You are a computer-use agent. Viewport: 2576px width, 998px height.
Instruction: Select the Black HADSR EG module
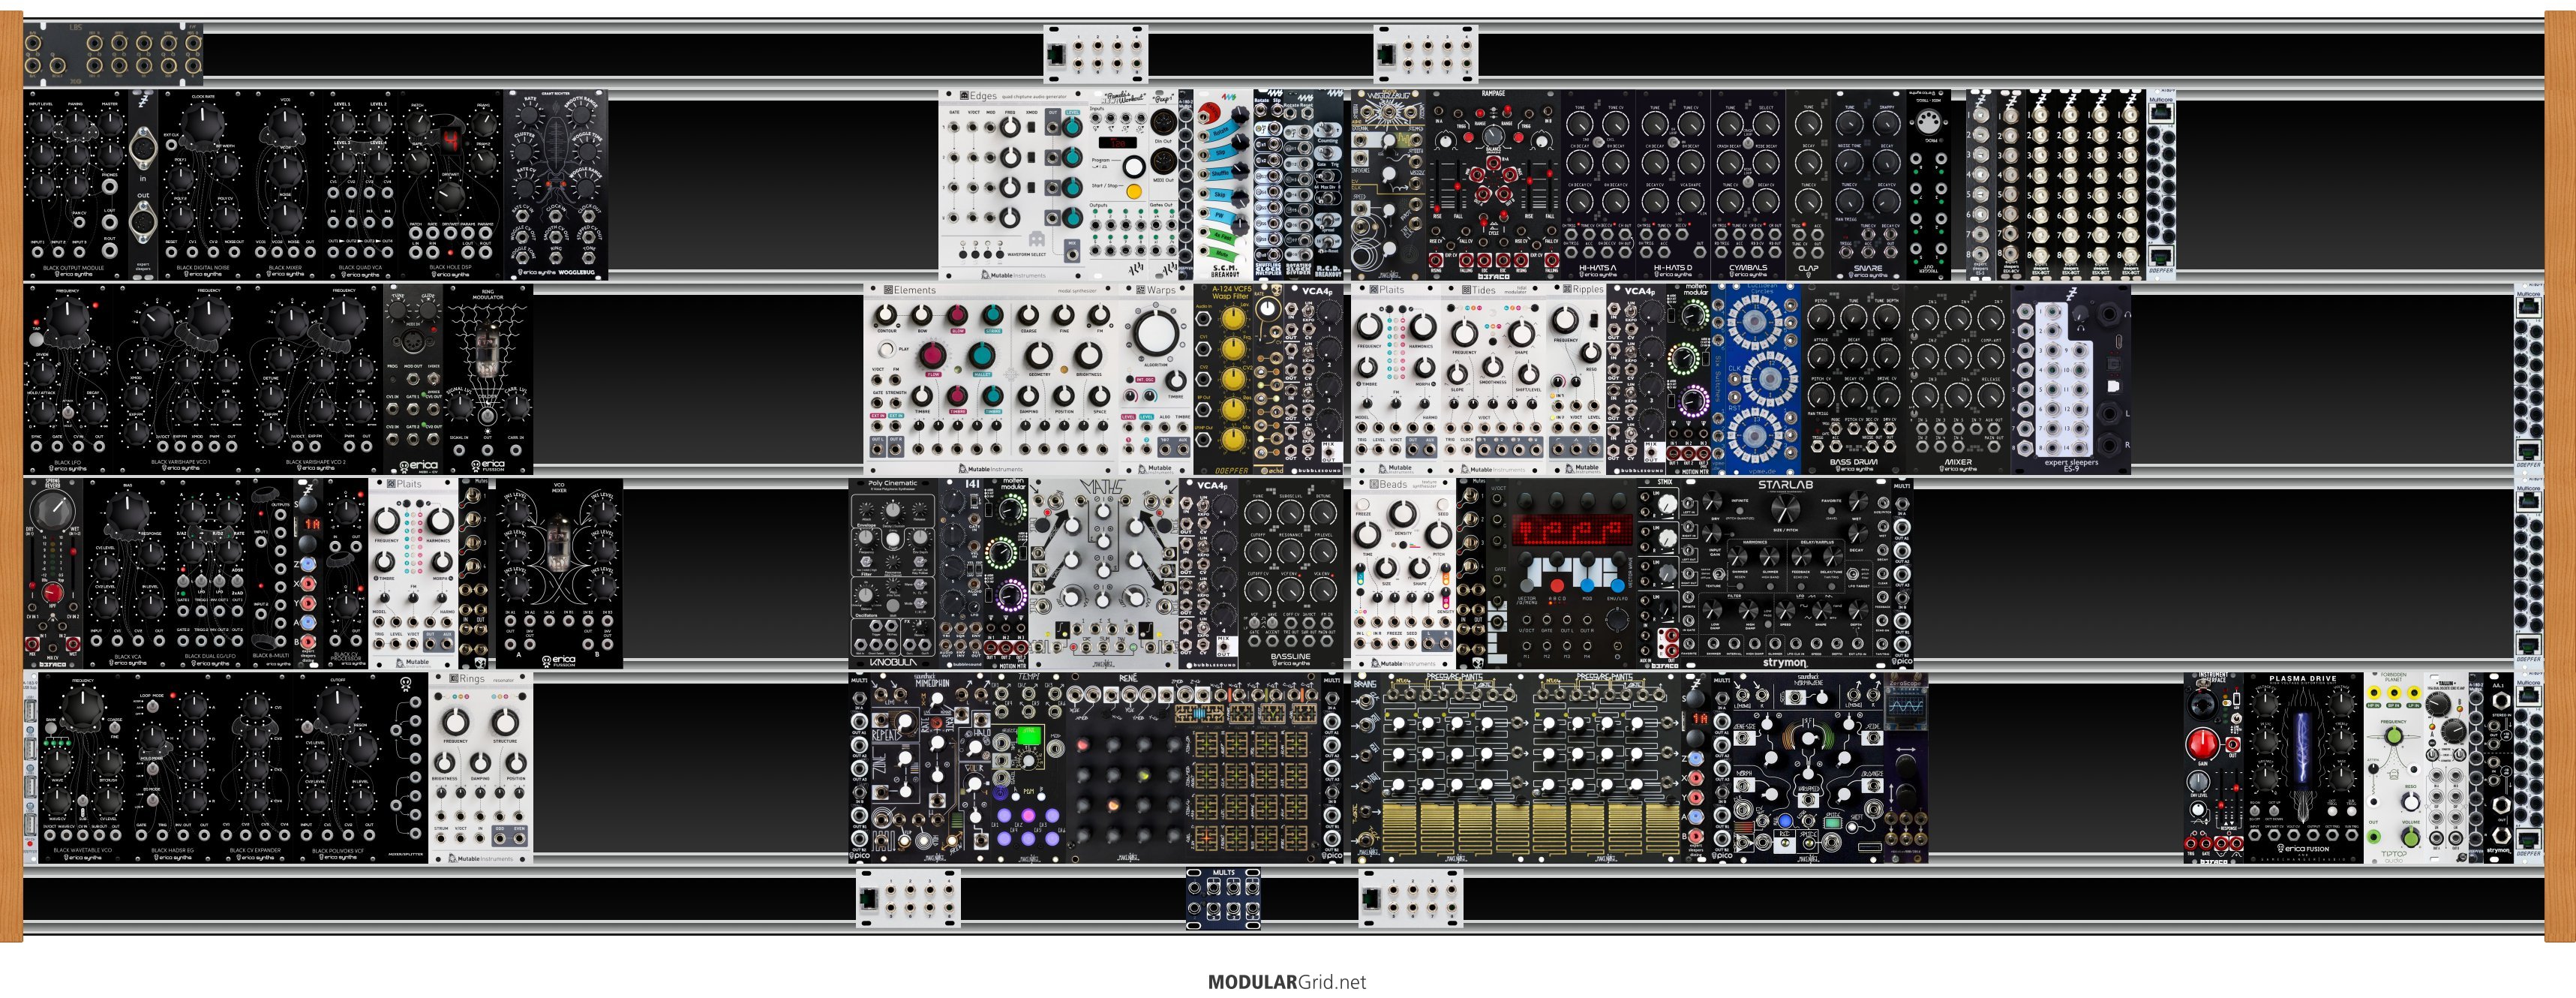click(x=173, y=767)
